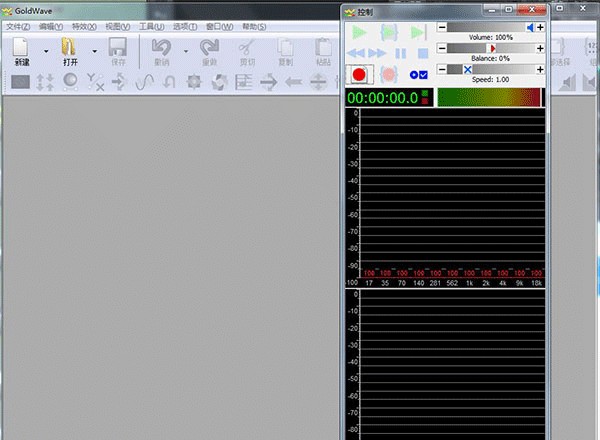600x440 pixels.
Task: Decrease Speed with the minus button
Action: tap(442, 69)
